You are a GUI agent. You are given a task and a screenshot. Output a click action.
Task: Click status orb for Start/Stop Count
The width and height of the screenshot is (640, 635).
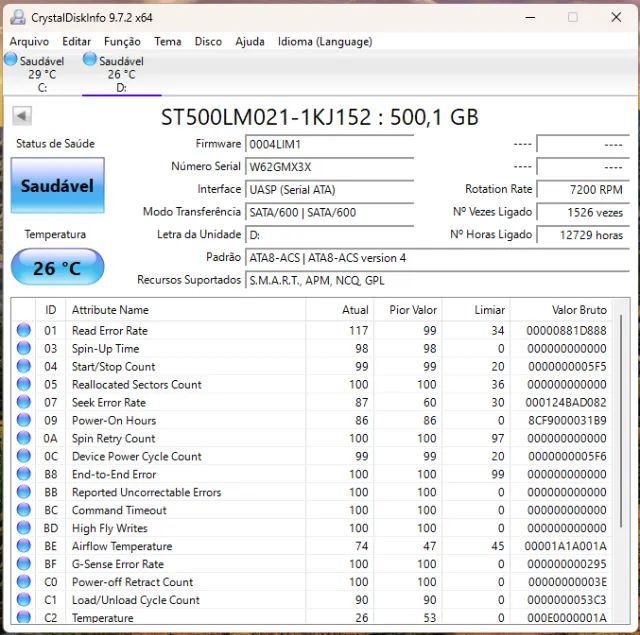pos(24,366)
